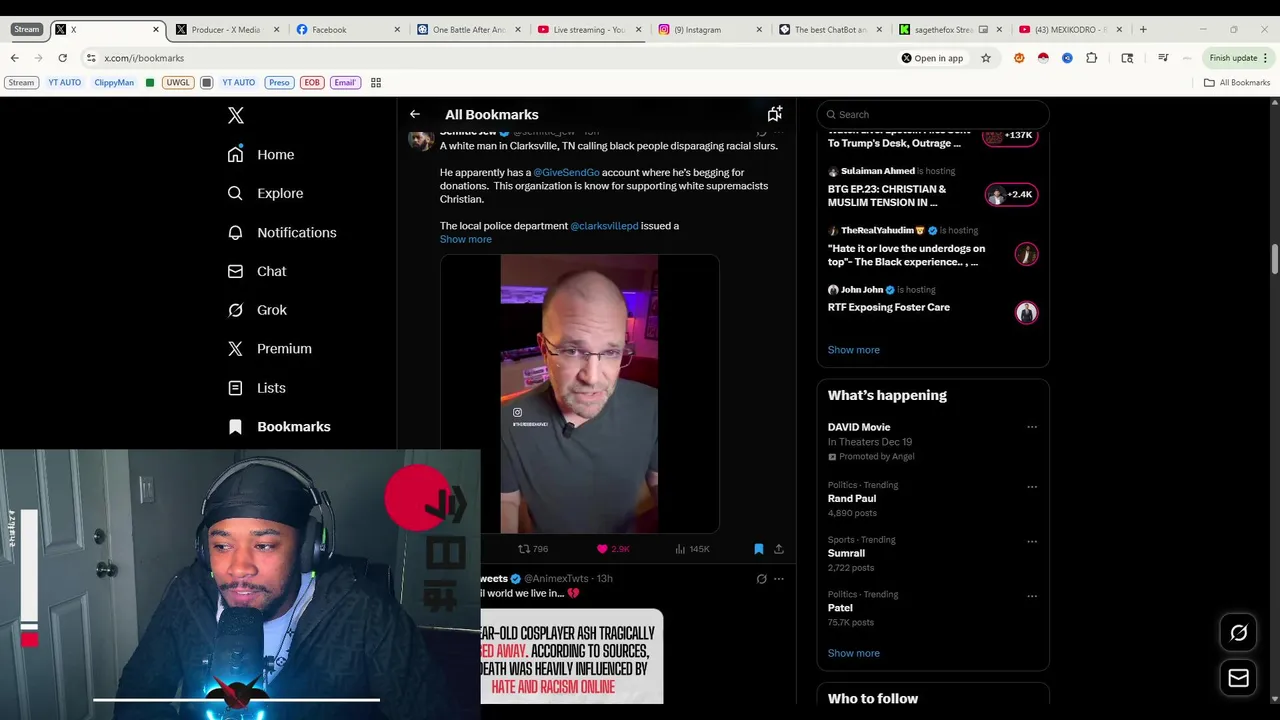Switch to the Producer - X Media tab
The image size is (1280, 720).
[227, 30]
